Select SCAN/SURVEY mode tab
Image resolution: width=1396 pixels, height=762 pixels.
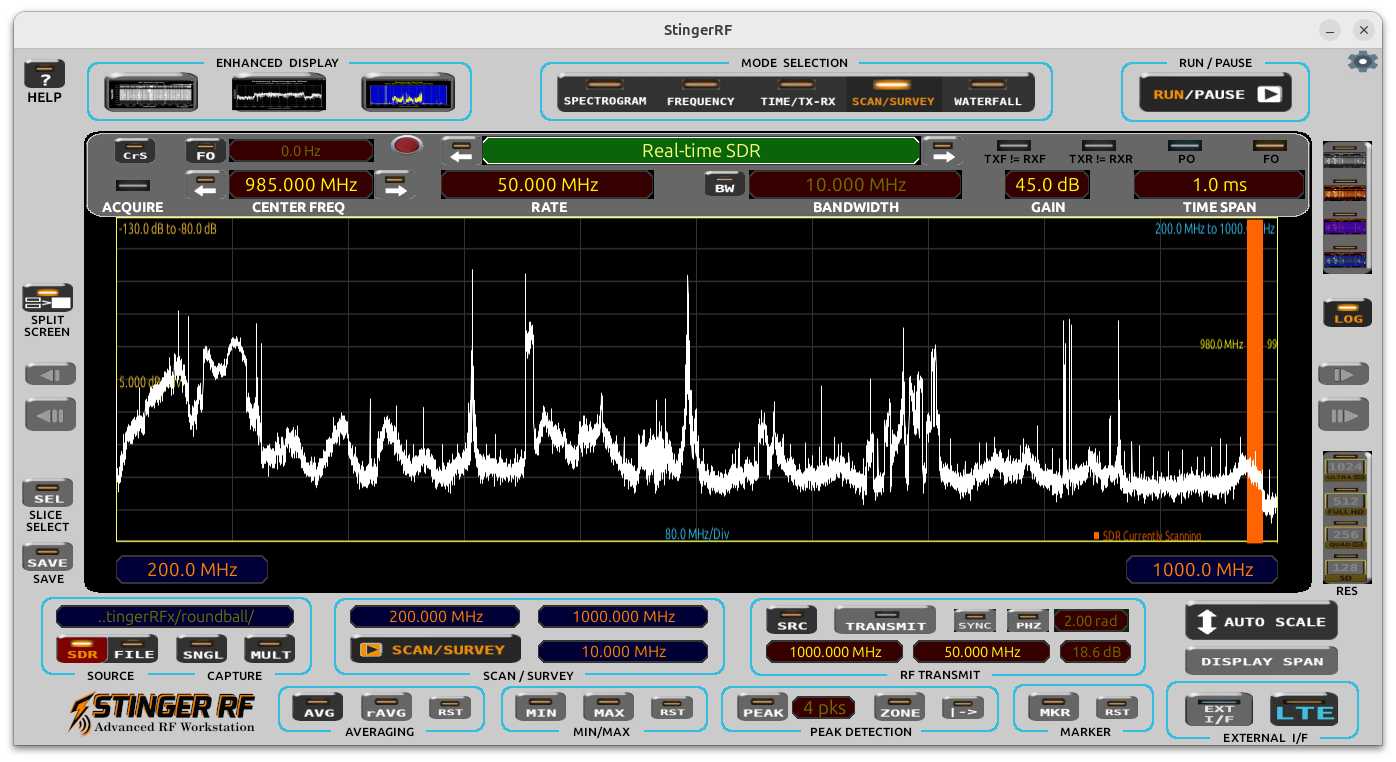893,94
